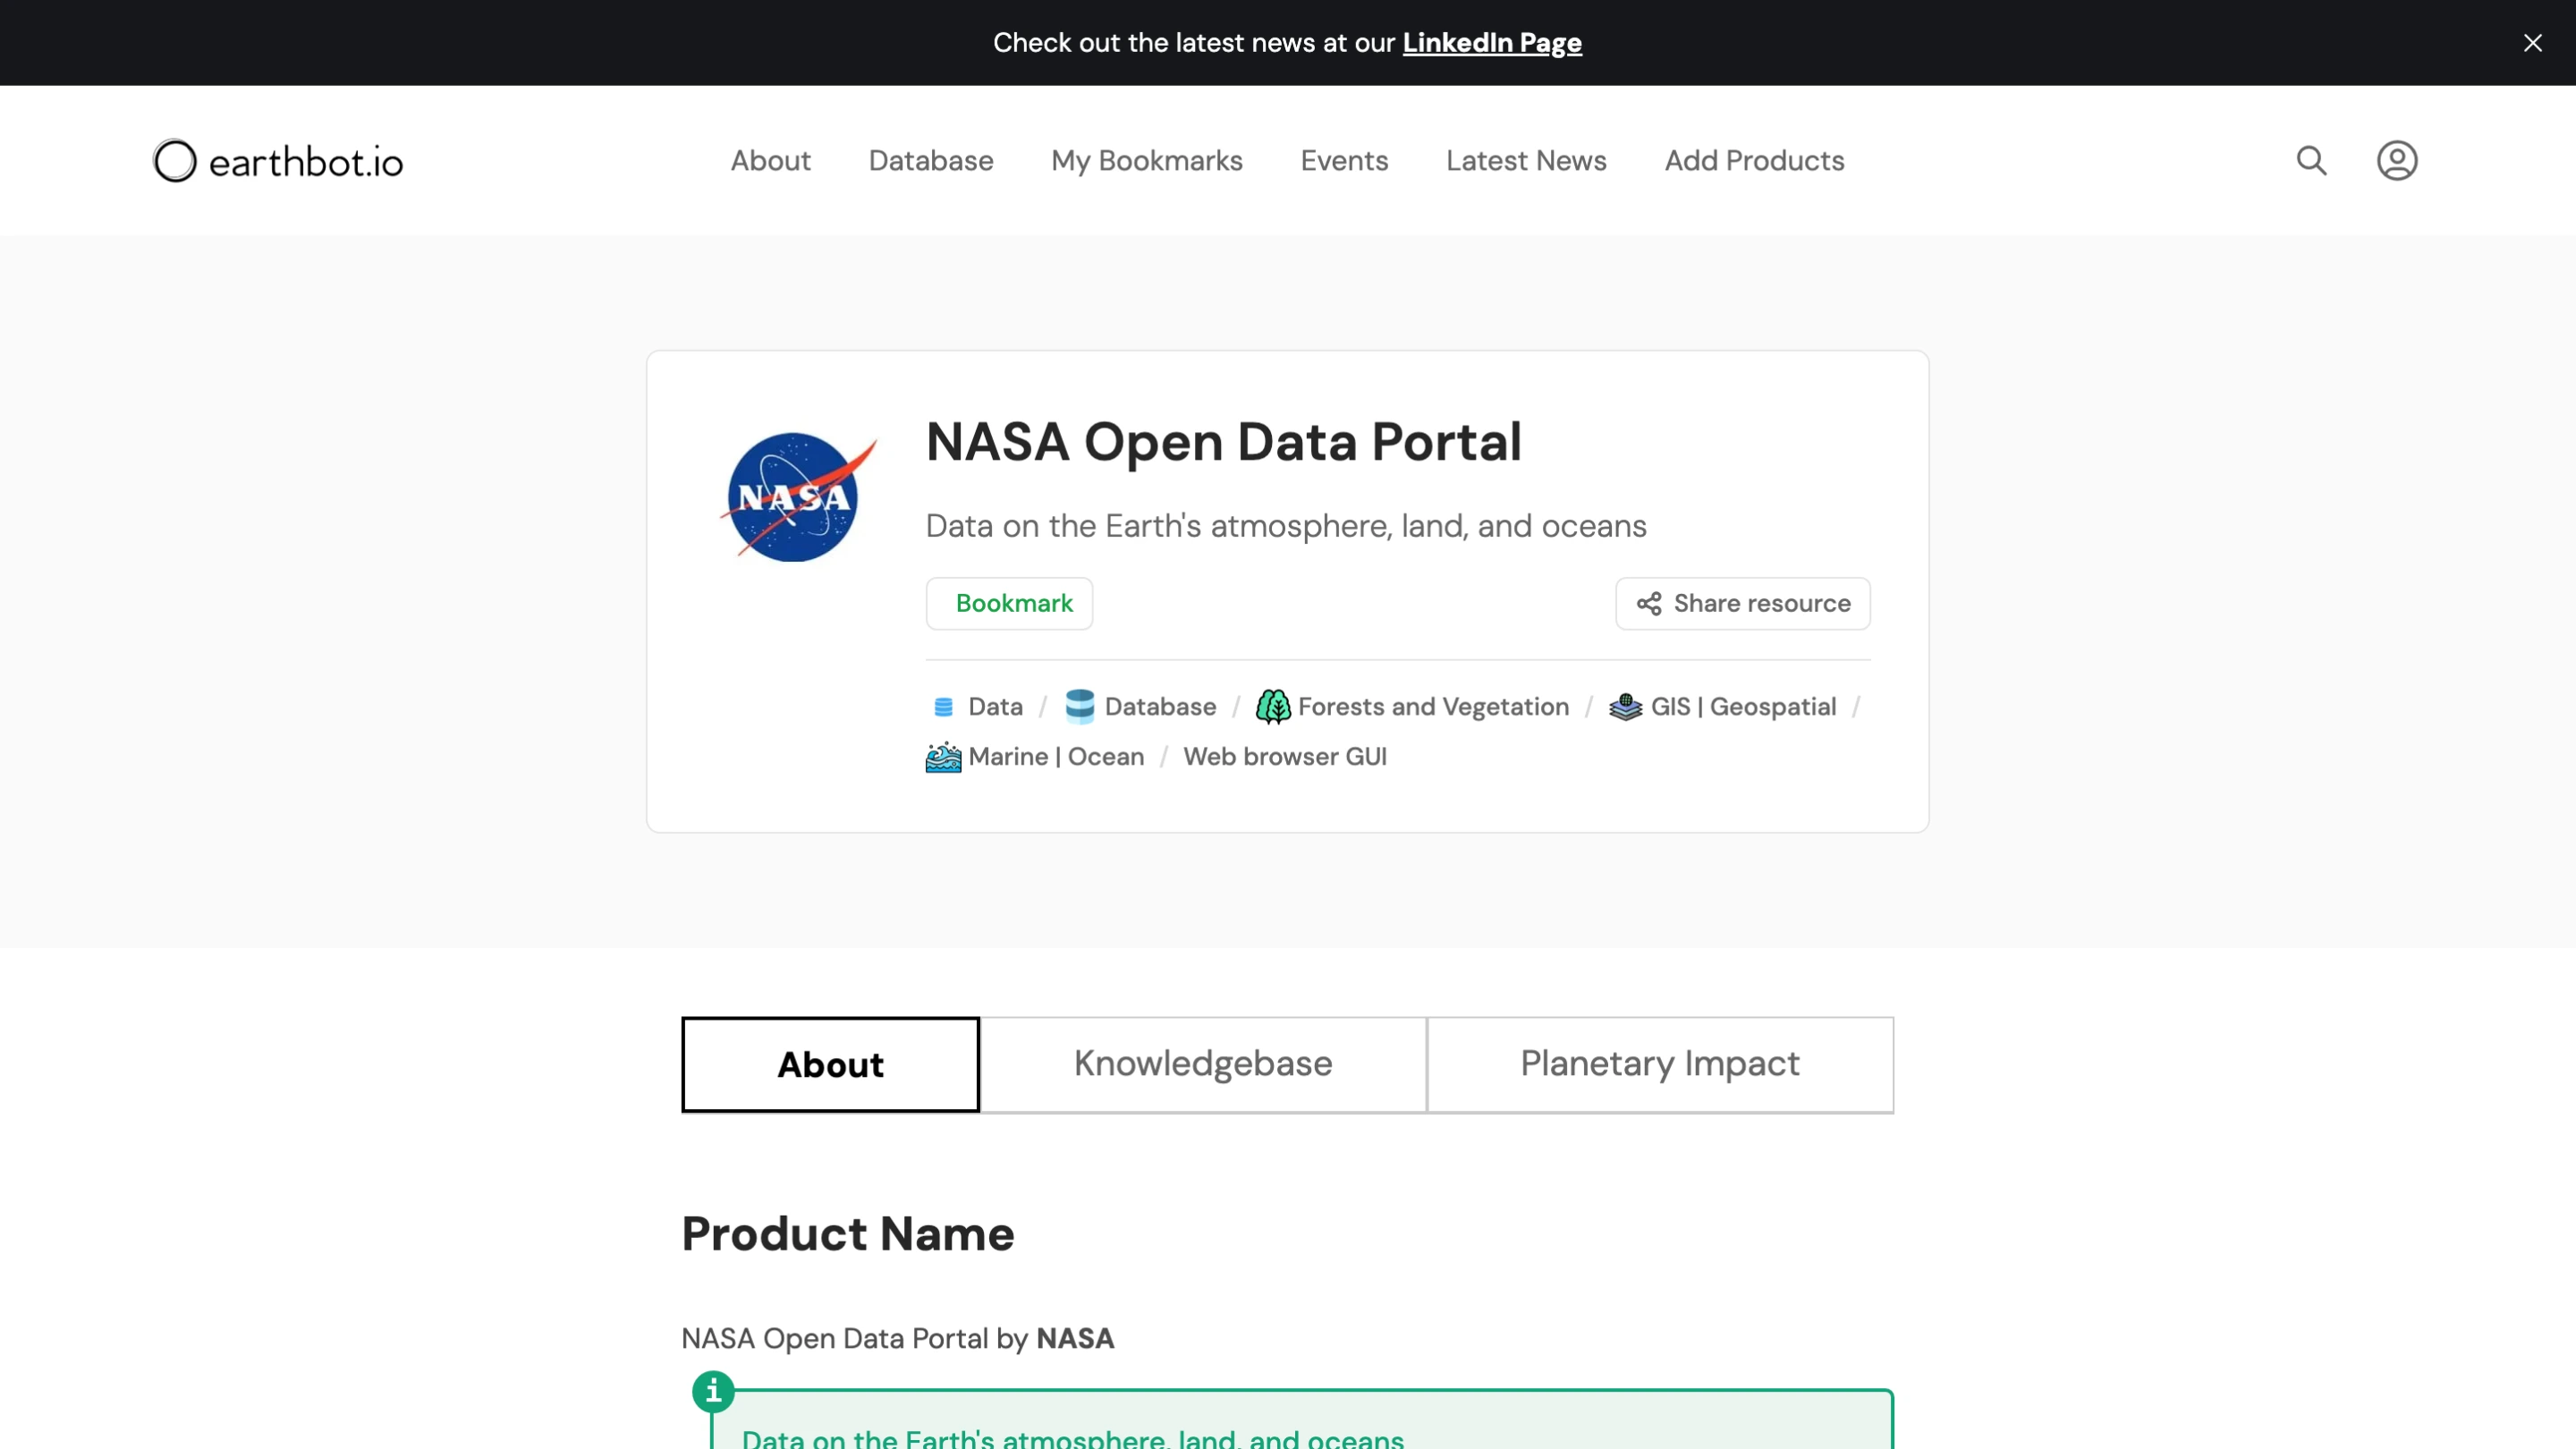Screen dimensions: 2576x1449
Task: Go to Database in the top navigation
Action: click(x=931, y=160)
